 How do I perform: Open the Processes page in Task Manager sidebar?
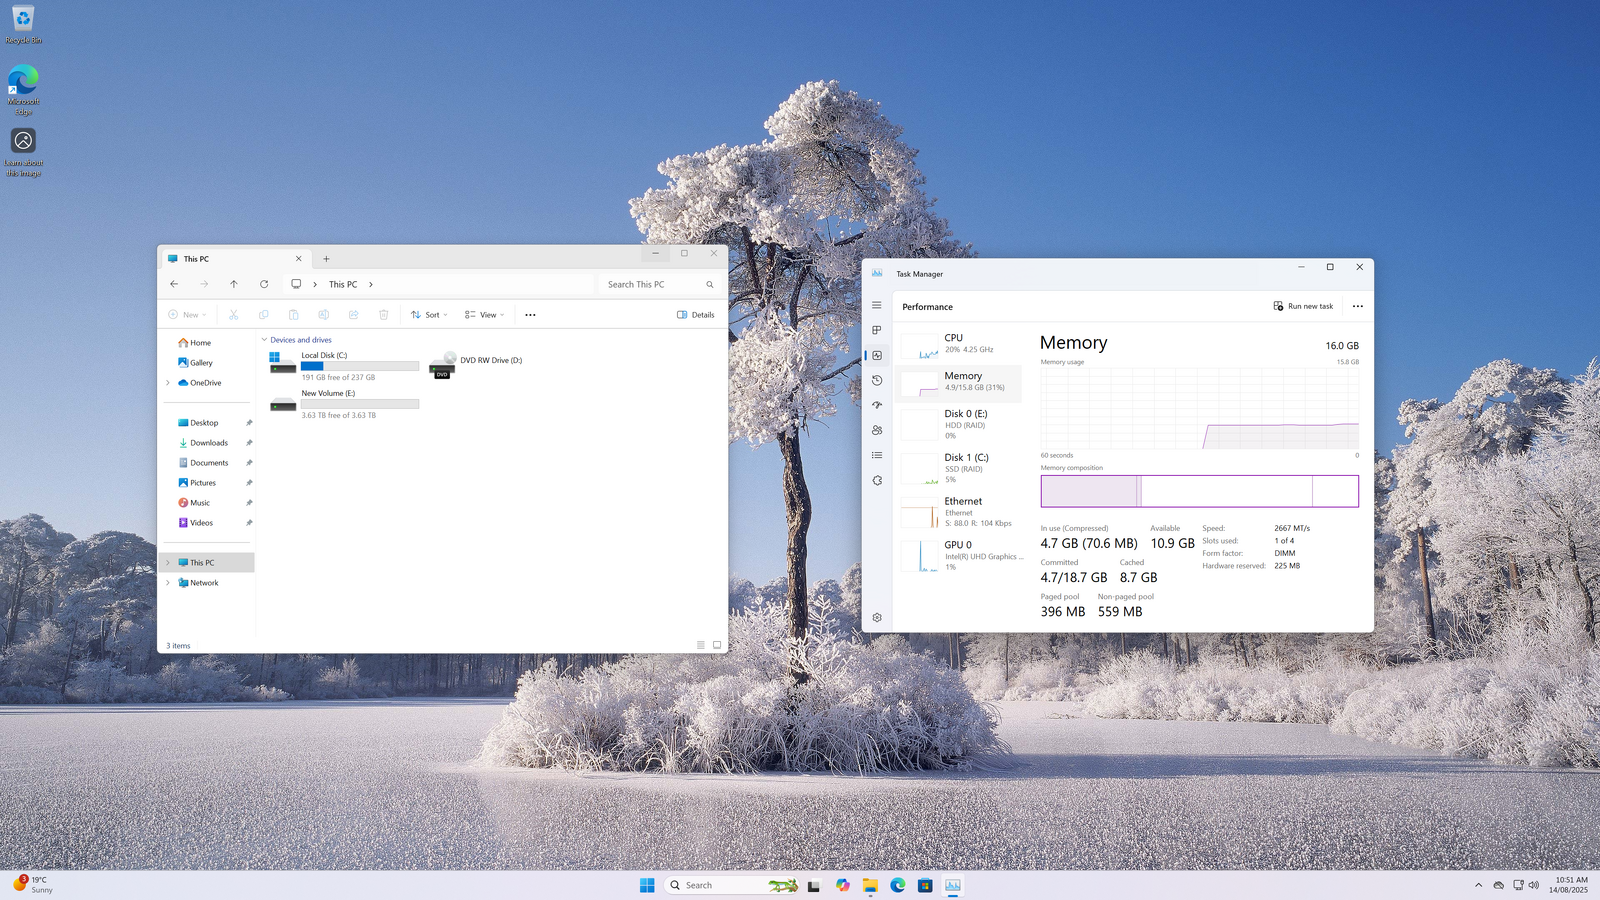coord(877,330)
